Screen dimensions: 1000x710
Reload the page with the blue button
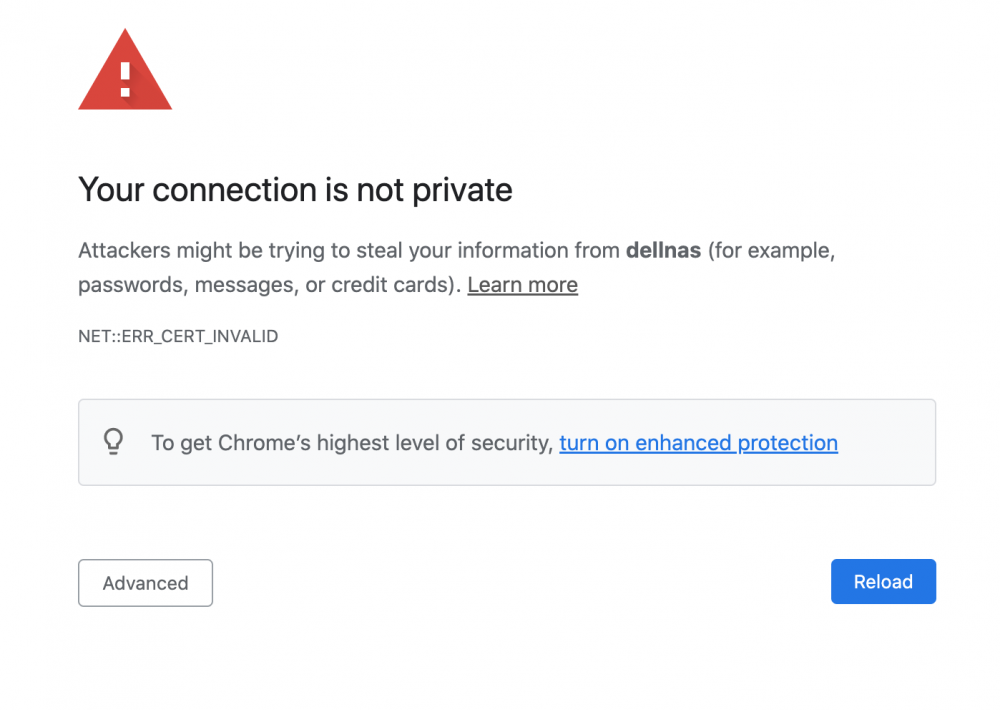point(883,582)
